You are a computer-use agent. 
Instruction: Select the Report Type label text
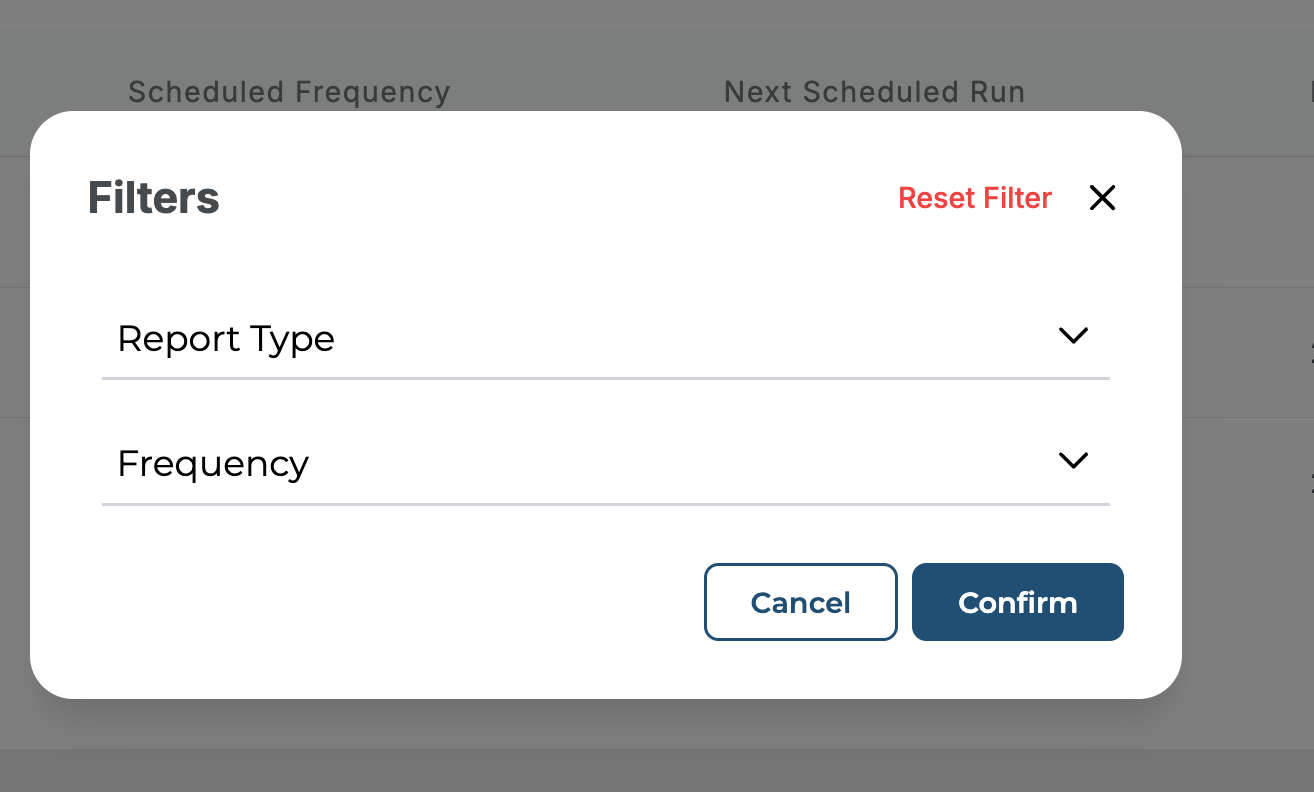(226, 339)
